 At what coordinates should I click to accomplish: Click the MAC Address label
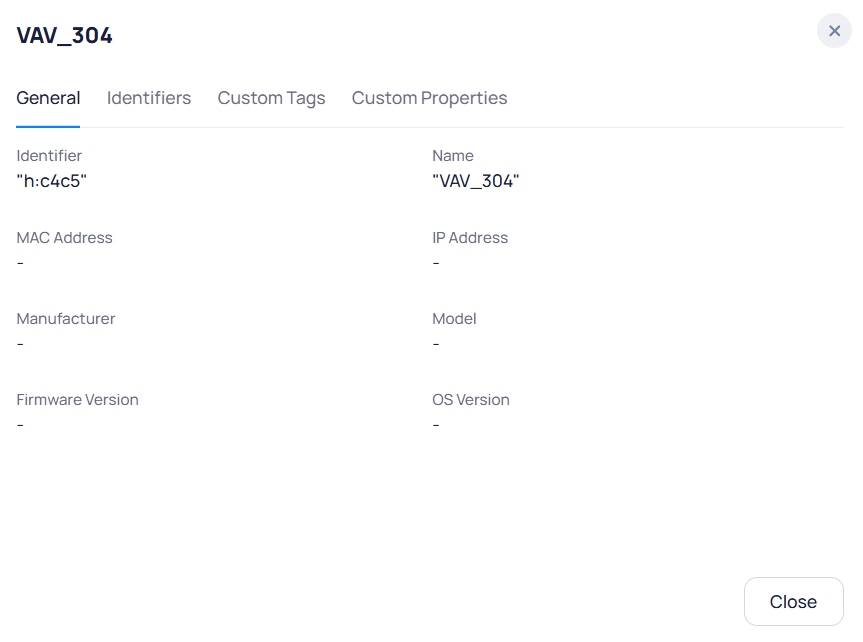tap(64, 238)
